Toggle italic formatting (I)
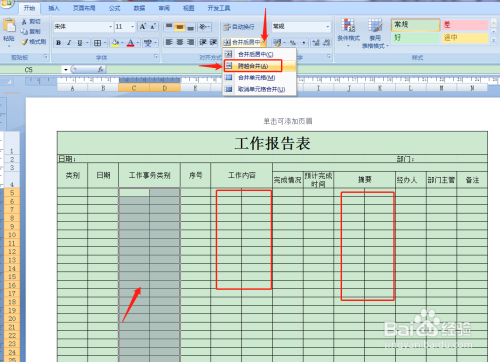 point(69,43)
